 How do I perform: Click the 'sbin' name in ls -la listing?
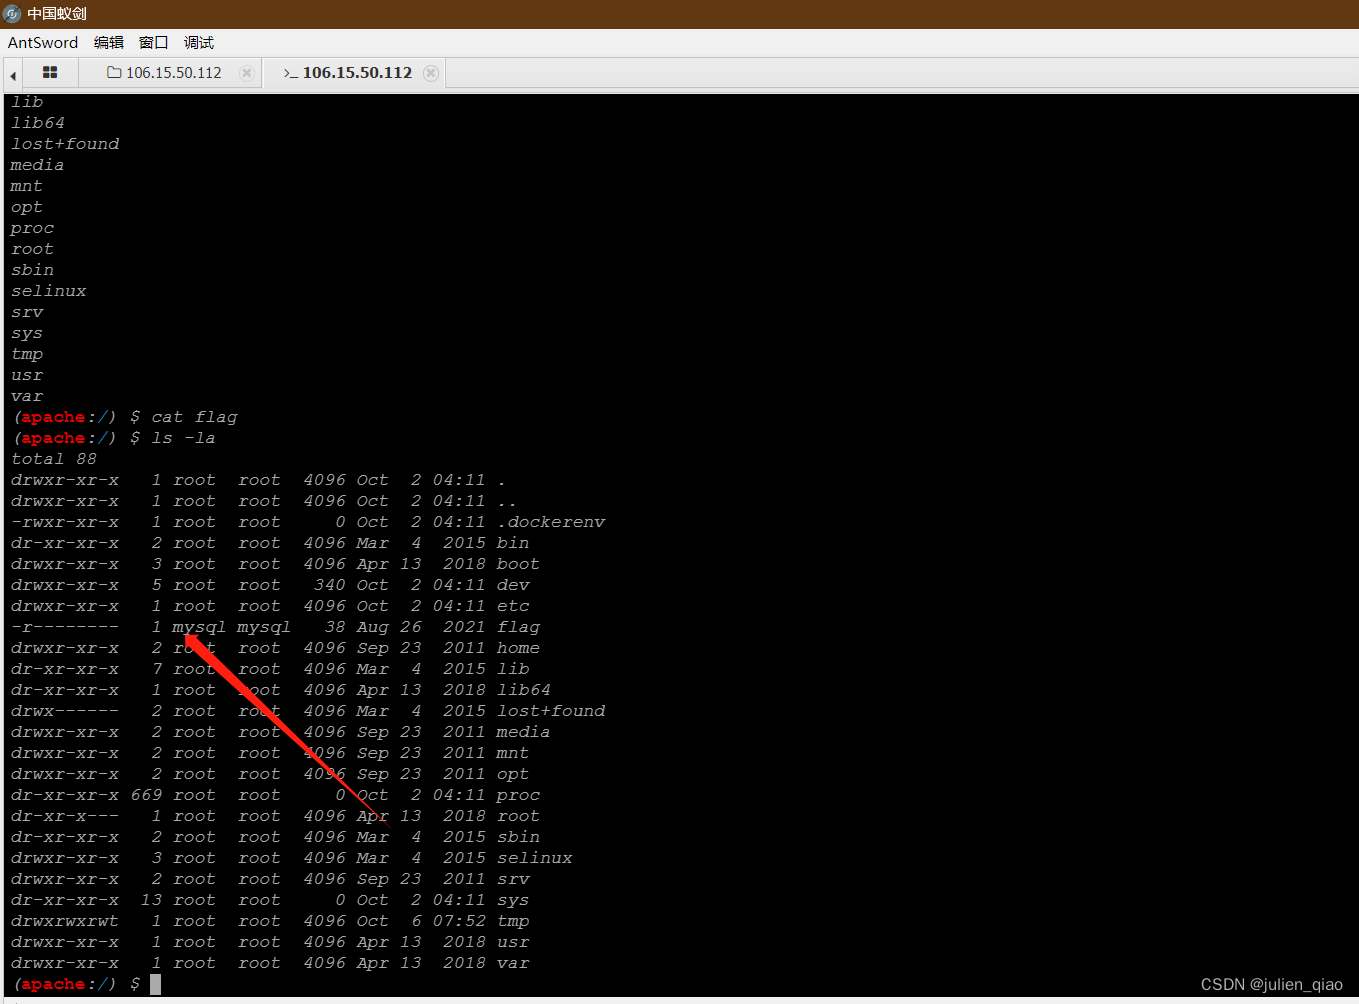point(518,837)
